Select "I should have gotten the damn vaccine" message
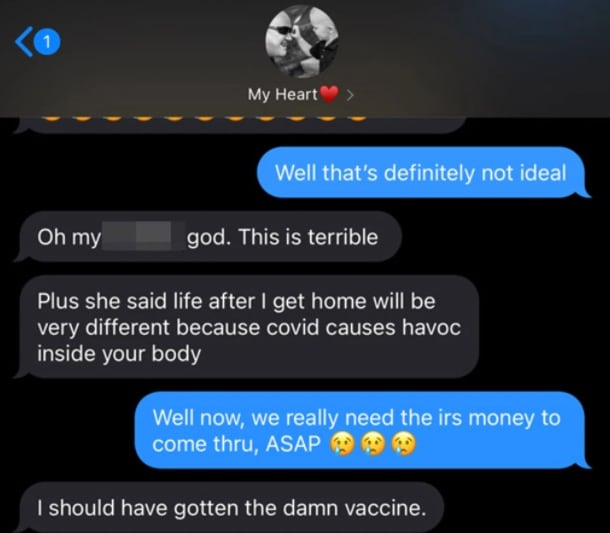Image resolution: width=610 pixels, height=533 pixels. pos(230,508)
